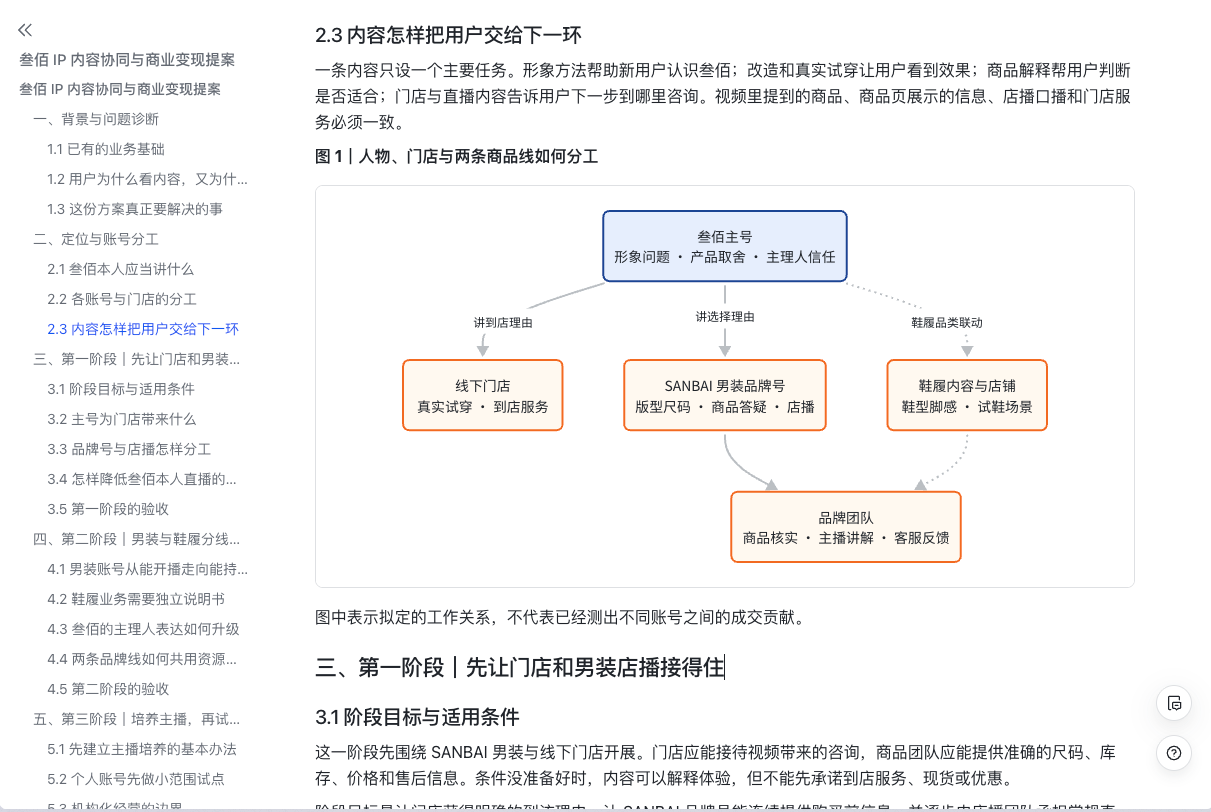Jump to 五、第三阶段 outline section
Screen dimensions: 1211x812
[x=136, y=719]
